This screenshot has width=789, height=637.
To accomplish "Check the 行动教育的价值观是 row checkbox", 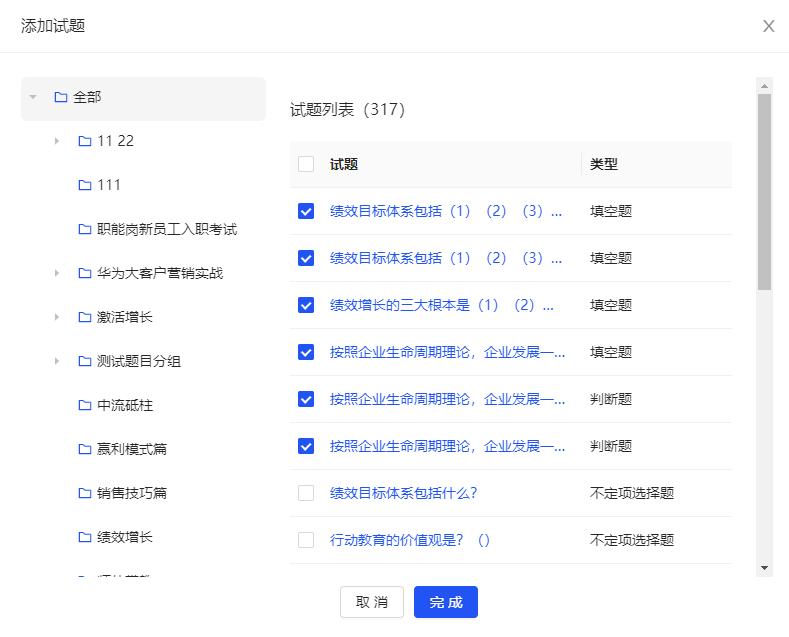I will (306, 540).
